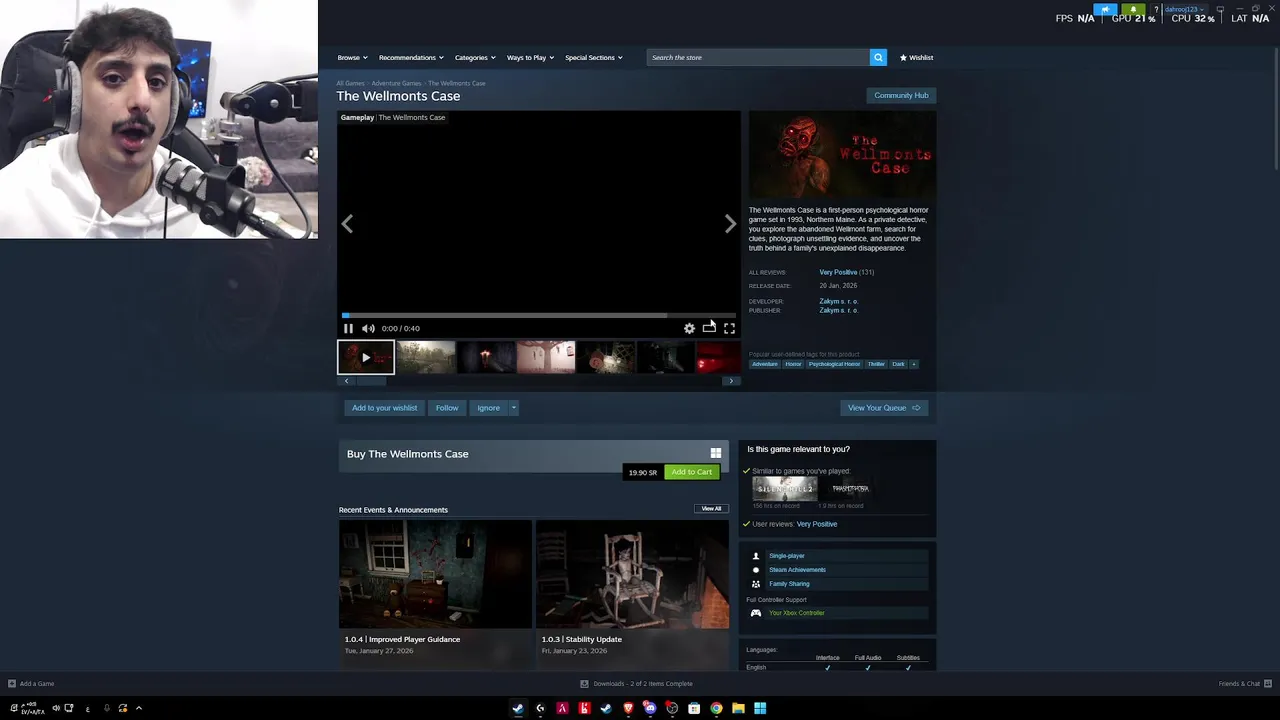Open the dahrooj123 account dropdown
The width and height of the screenshot is (1280, 720).
(1183, 9)
